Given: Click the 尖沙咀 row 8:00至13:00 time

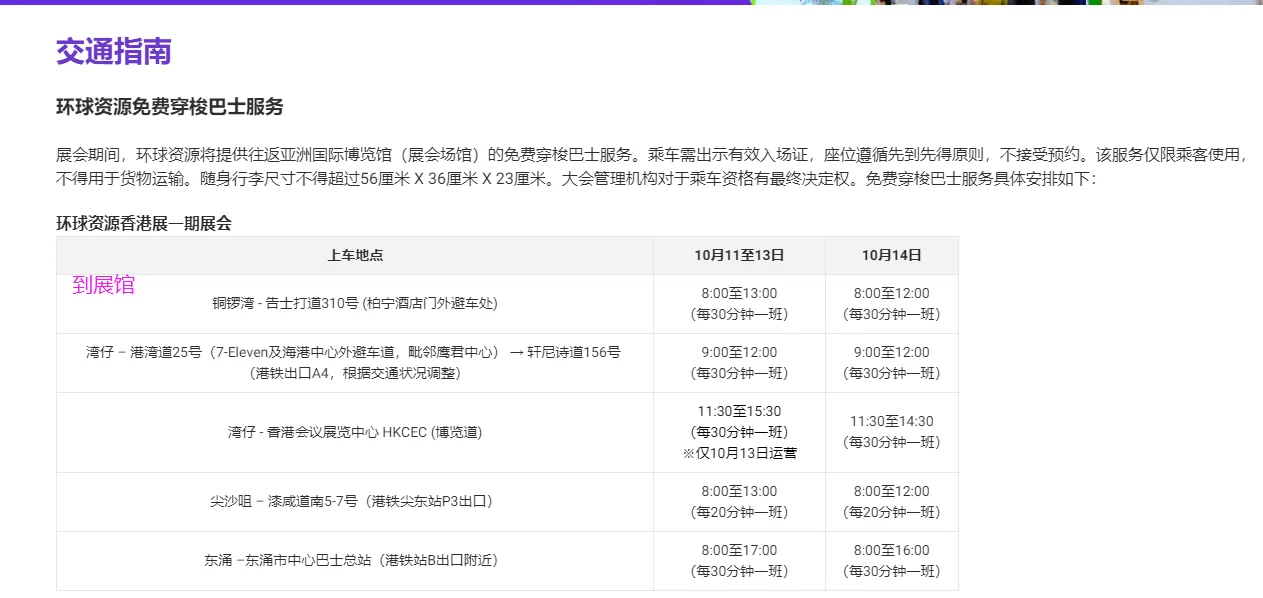Looking at the screenshot, I should click(x=739, y=491).
